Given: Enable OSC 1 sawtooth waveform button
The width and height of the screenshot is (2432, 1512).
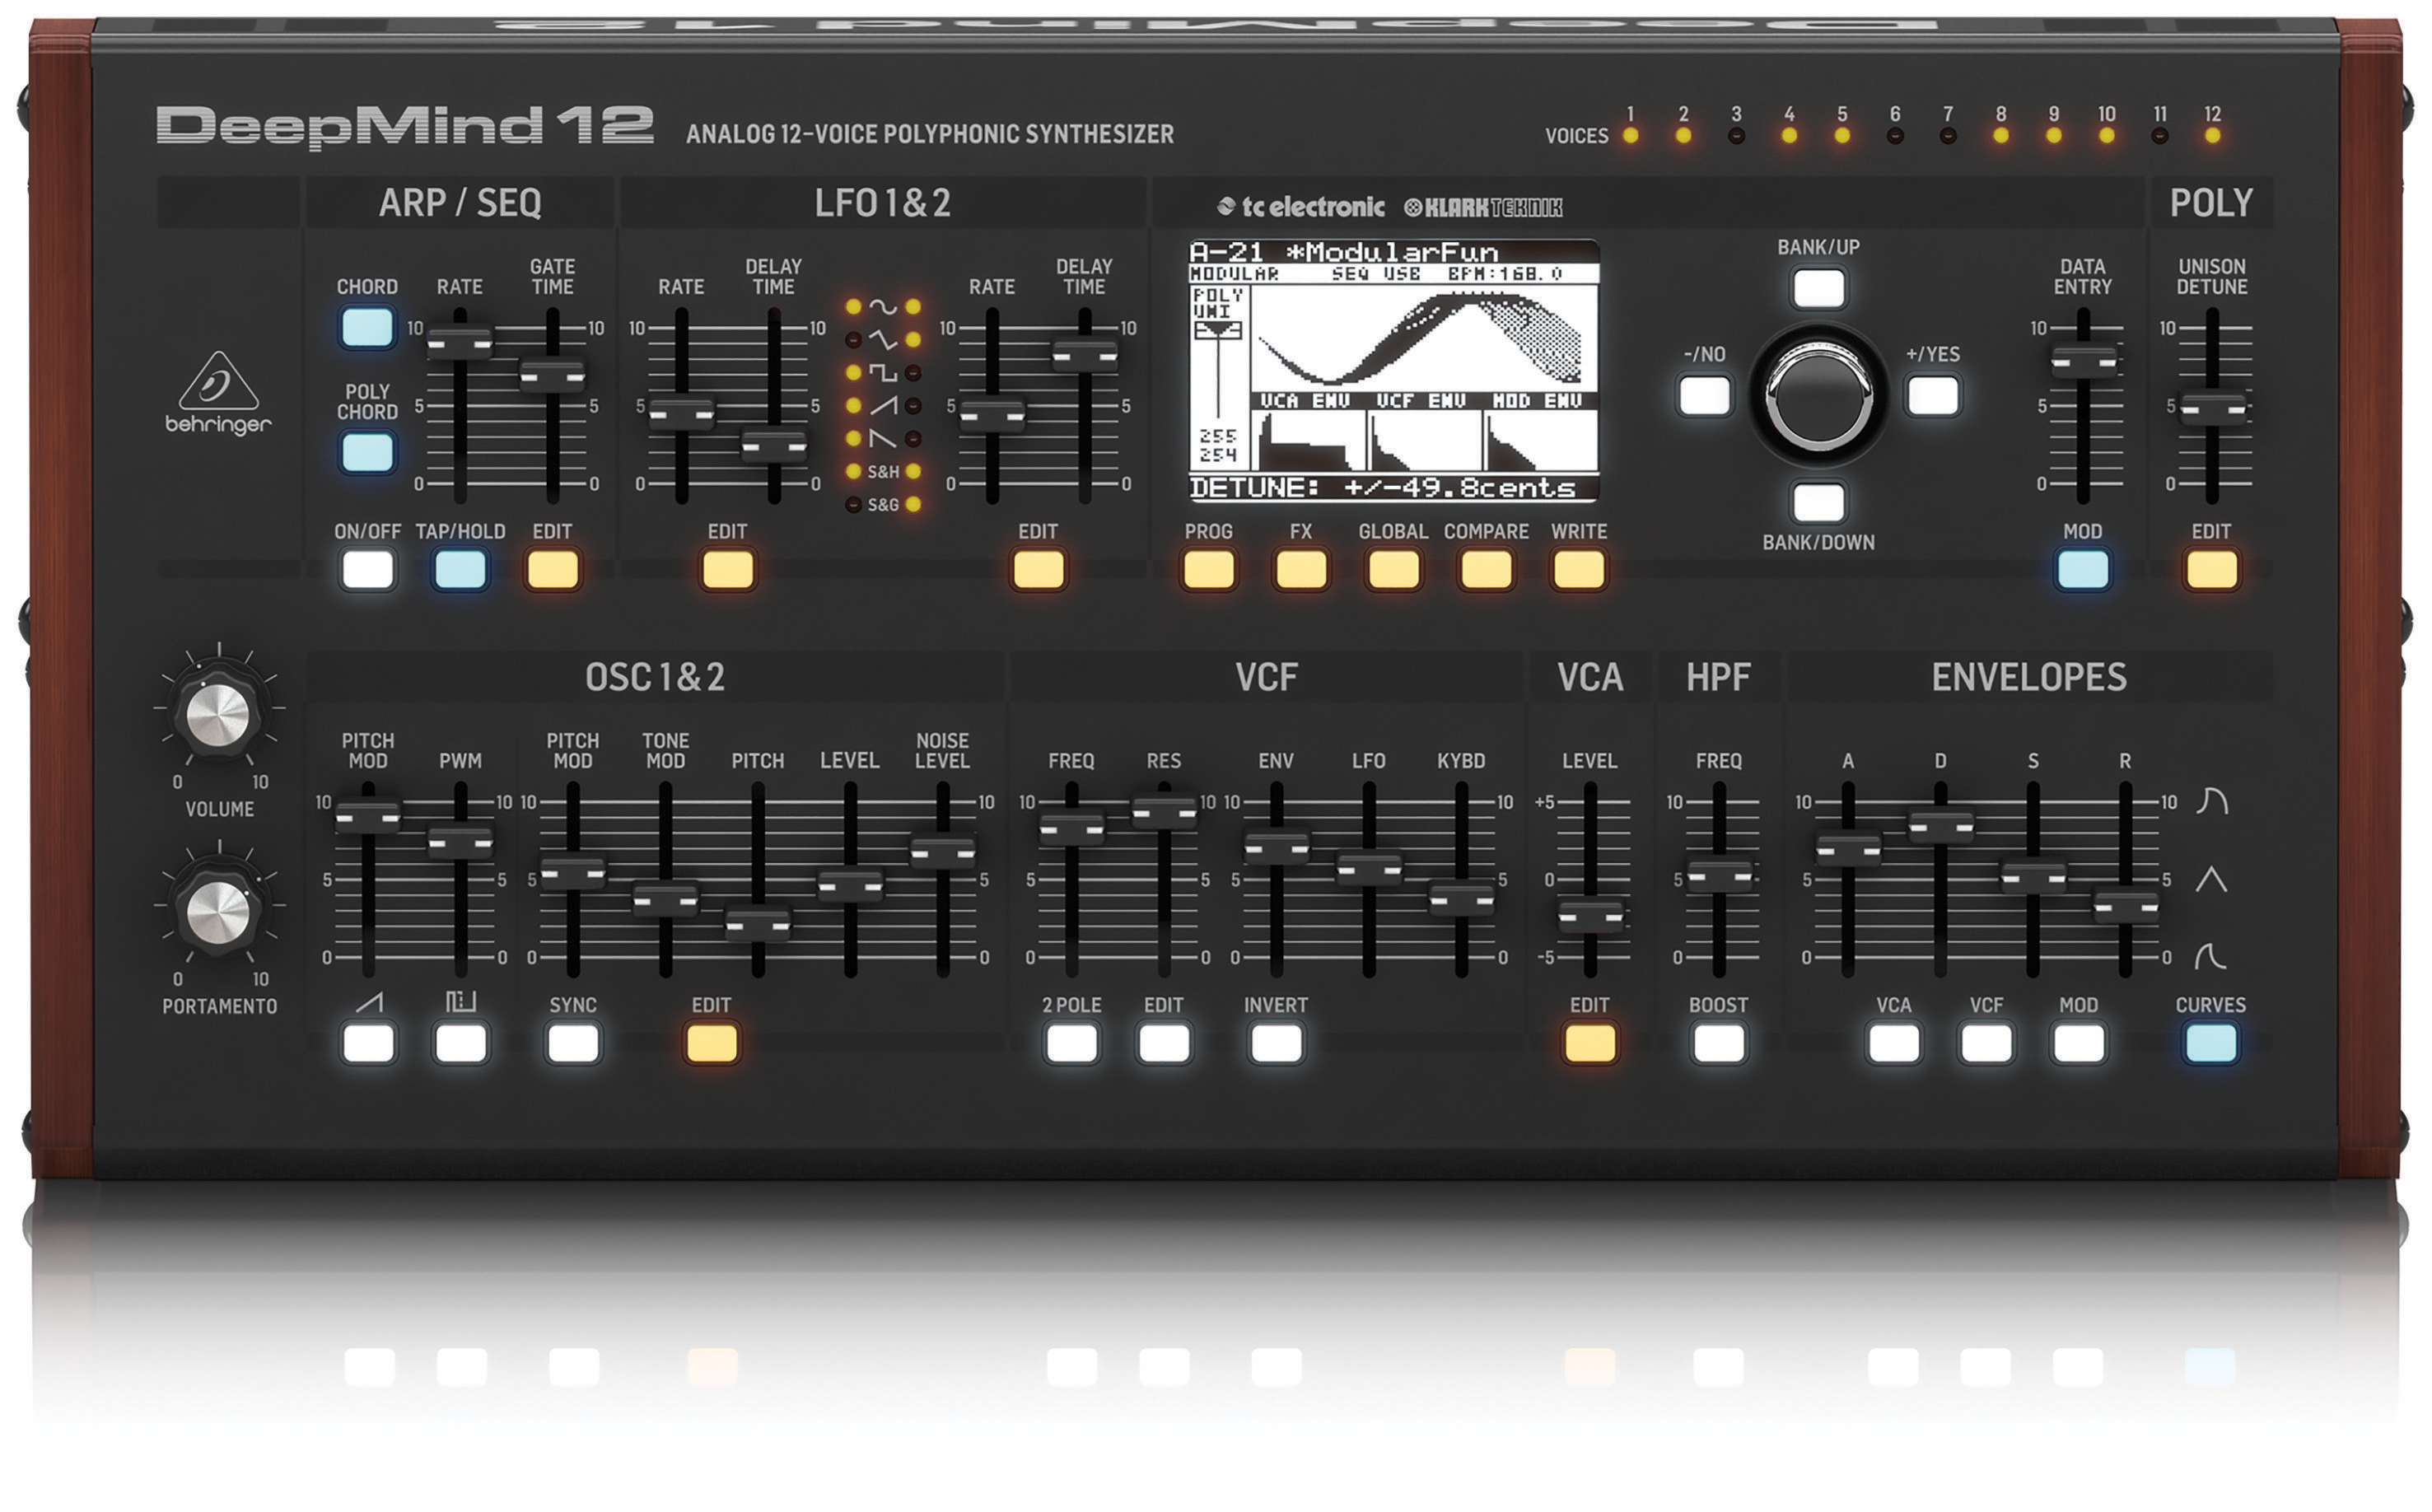Looking at the screenshot, I should 367,1043.
